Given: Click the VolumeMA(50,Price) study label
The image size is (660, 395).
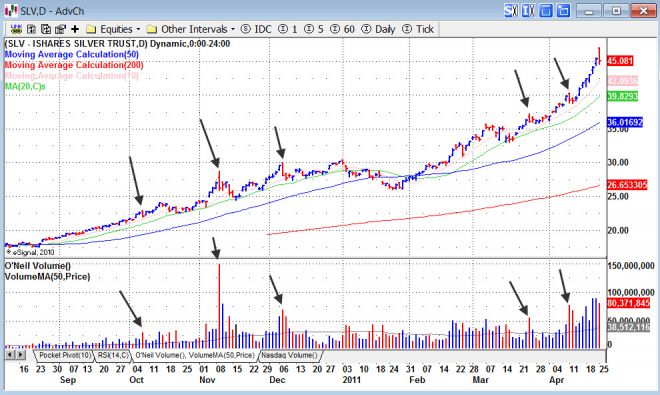Looking at the screenshot, I should pyautogui.click(x=48, y=277).
